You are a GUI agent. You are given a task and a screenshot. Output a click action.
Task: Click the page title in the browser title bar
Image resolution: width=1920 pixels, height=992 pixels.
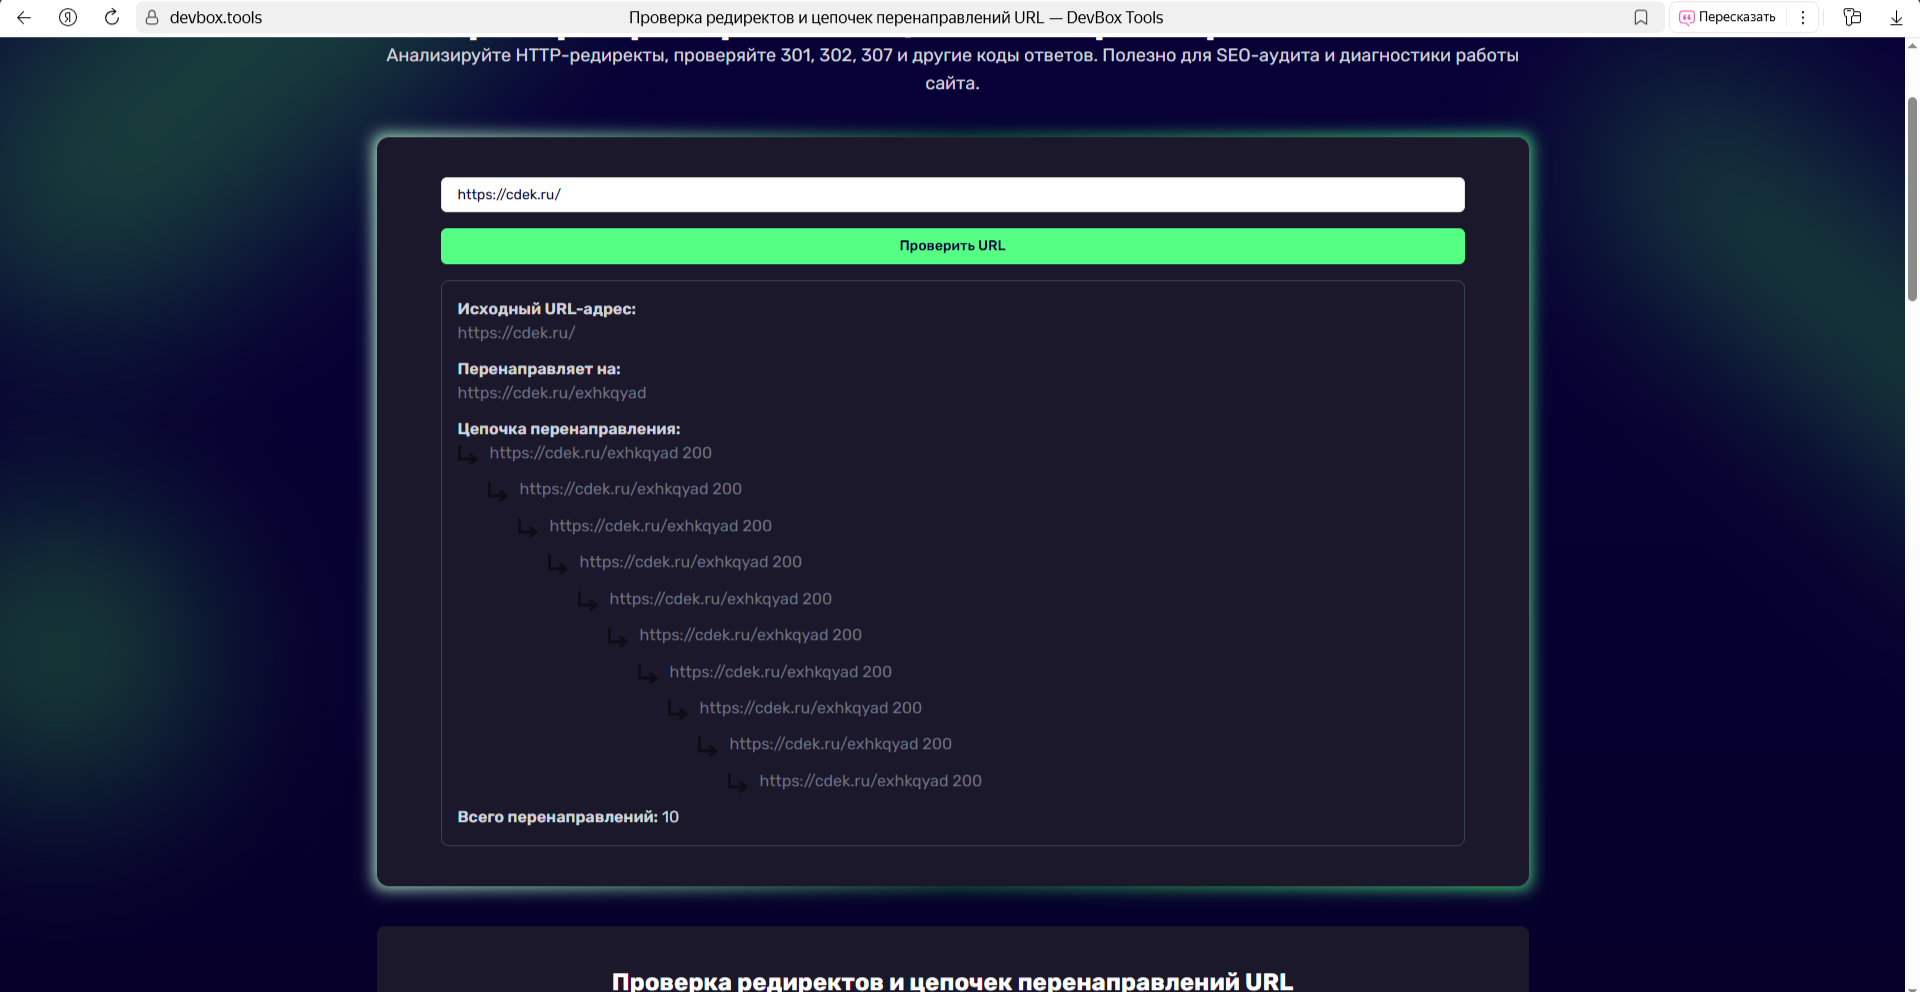896,17
